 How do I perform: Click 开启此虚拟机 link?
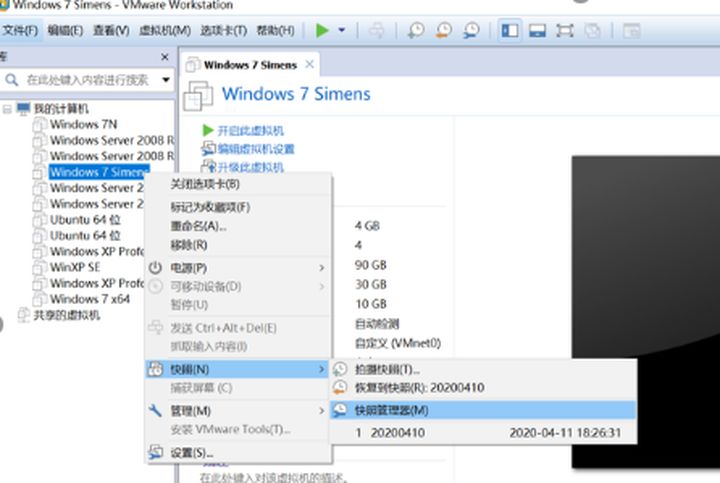(x=250, y=131)
